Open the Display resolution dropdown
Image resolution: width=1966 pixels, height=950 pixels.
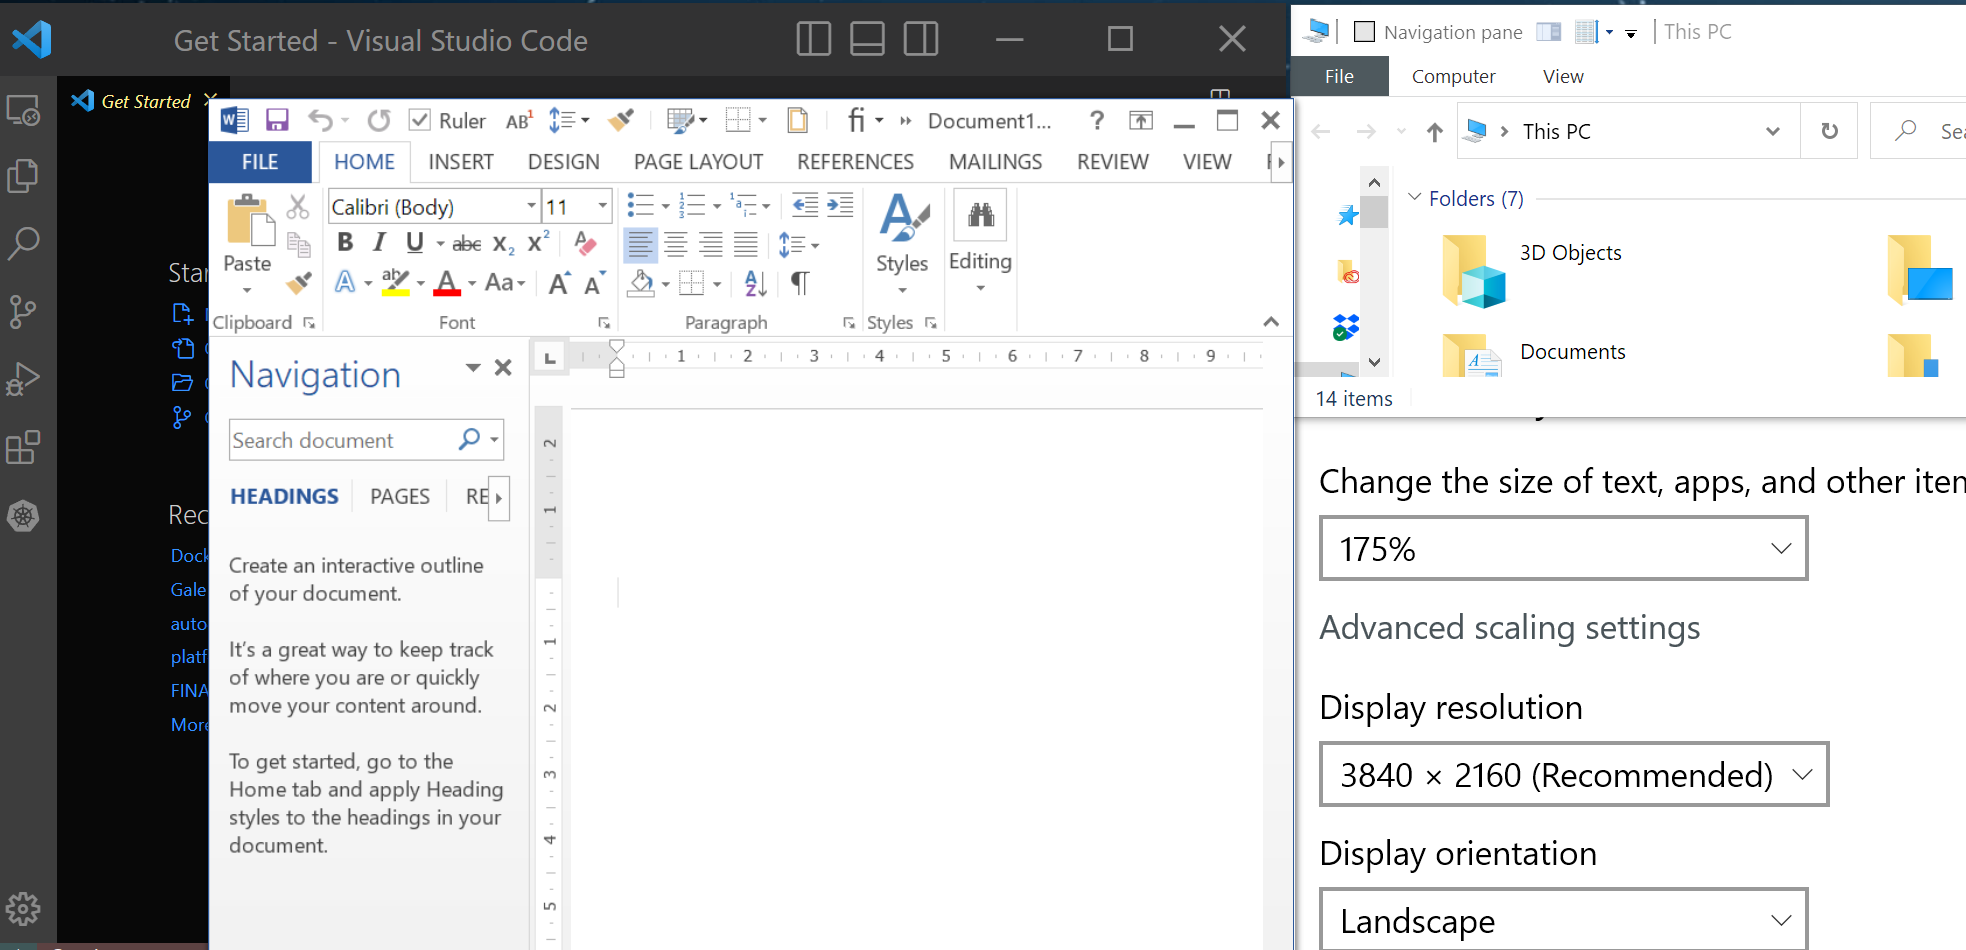tap(1573, 774)
